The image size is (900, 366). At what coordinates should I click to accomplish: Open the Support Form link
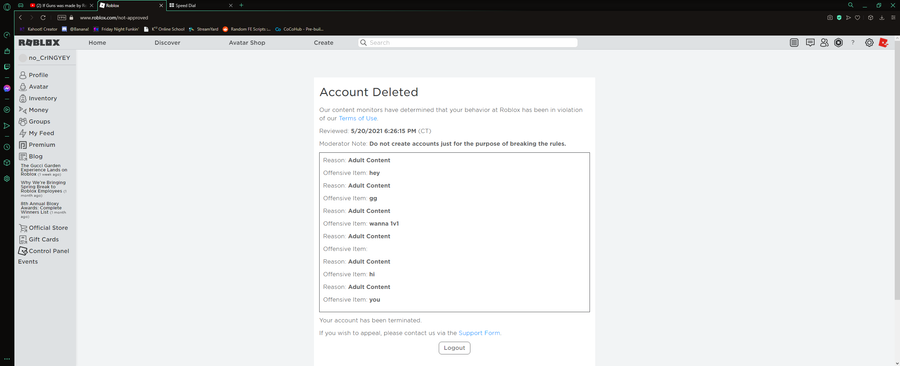pos(479,333)
